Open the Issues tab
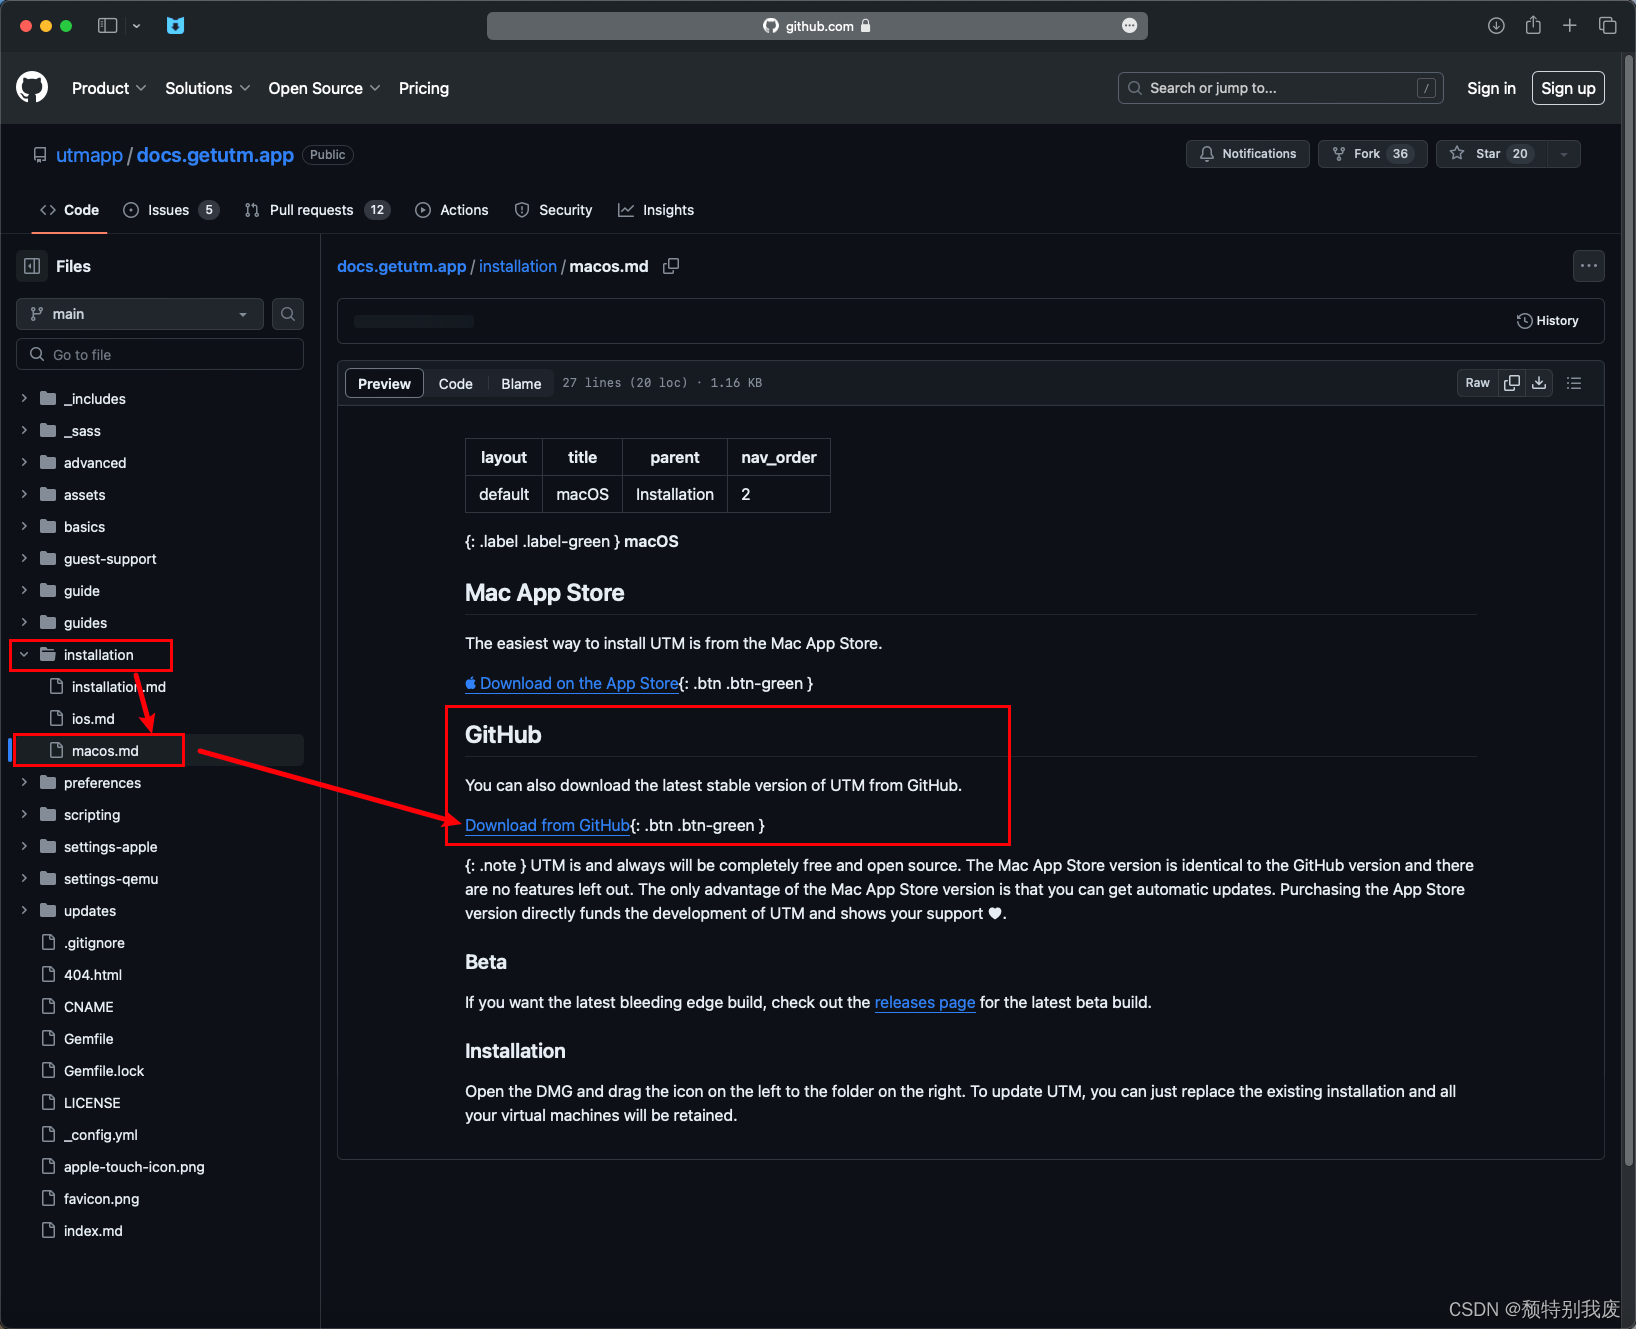Viewport: 1636px width, 1329px height. pyautogui.click(x=171, y=210)
